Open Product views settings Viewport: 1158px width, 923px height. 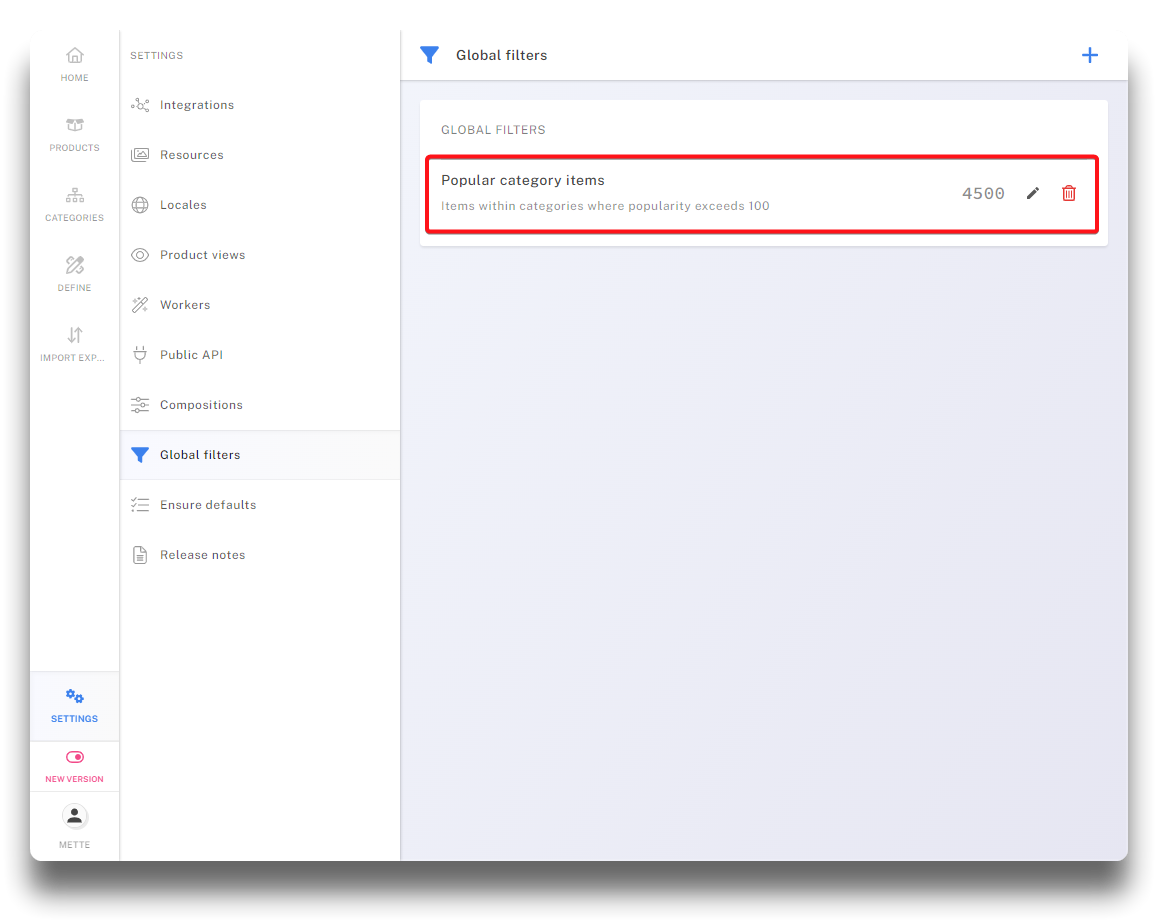coord(202,255)
